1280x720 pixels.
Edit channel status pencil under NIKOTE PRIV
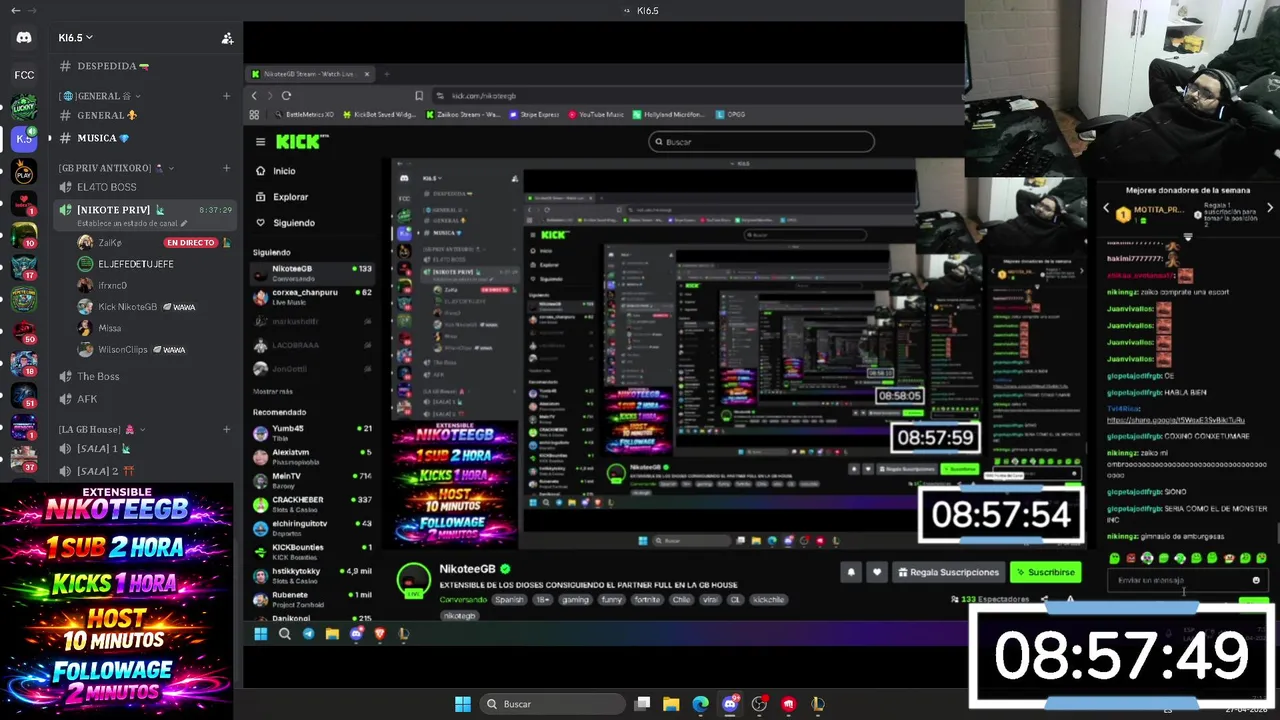(183, 224)
